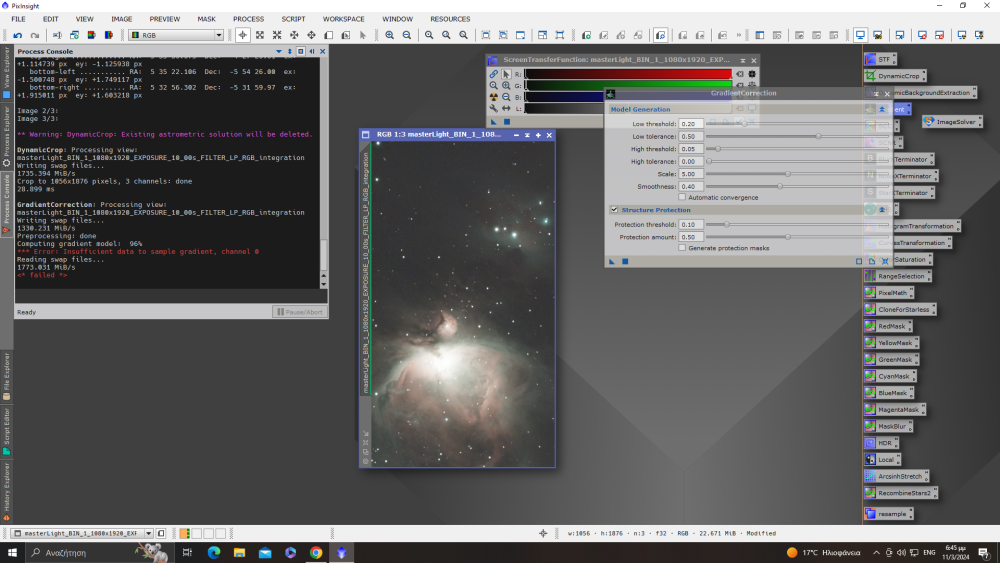Click the DynamicCrop process icon
This screenshot has height=563, width=1000.
[x=897, y=75]
